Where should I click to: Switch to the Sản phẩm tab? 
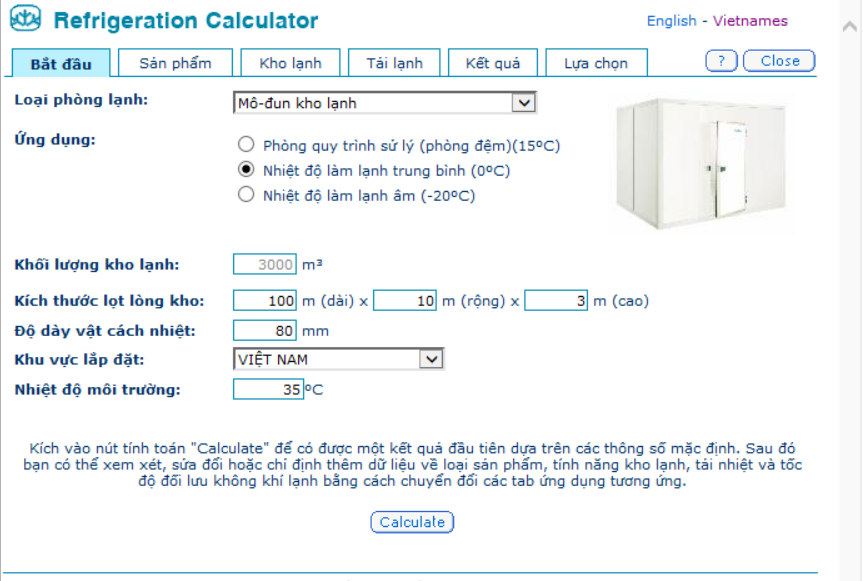pyautogui.click(x=175, y=63)
